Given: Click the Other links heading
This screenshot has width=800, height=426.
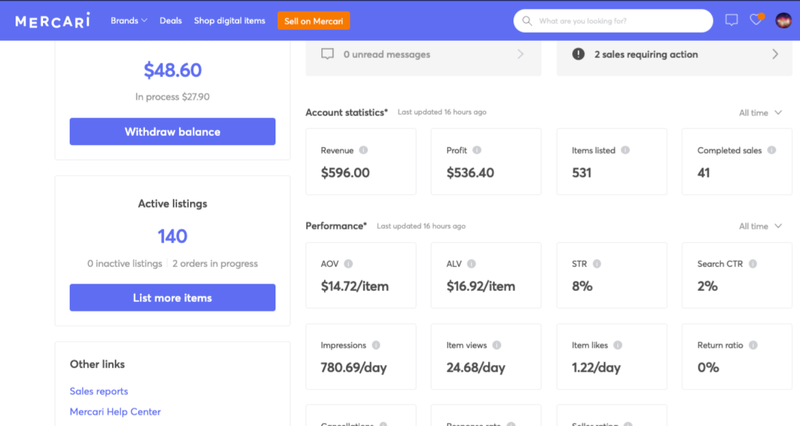Looking at the screenshot, I should coord(97,364).
